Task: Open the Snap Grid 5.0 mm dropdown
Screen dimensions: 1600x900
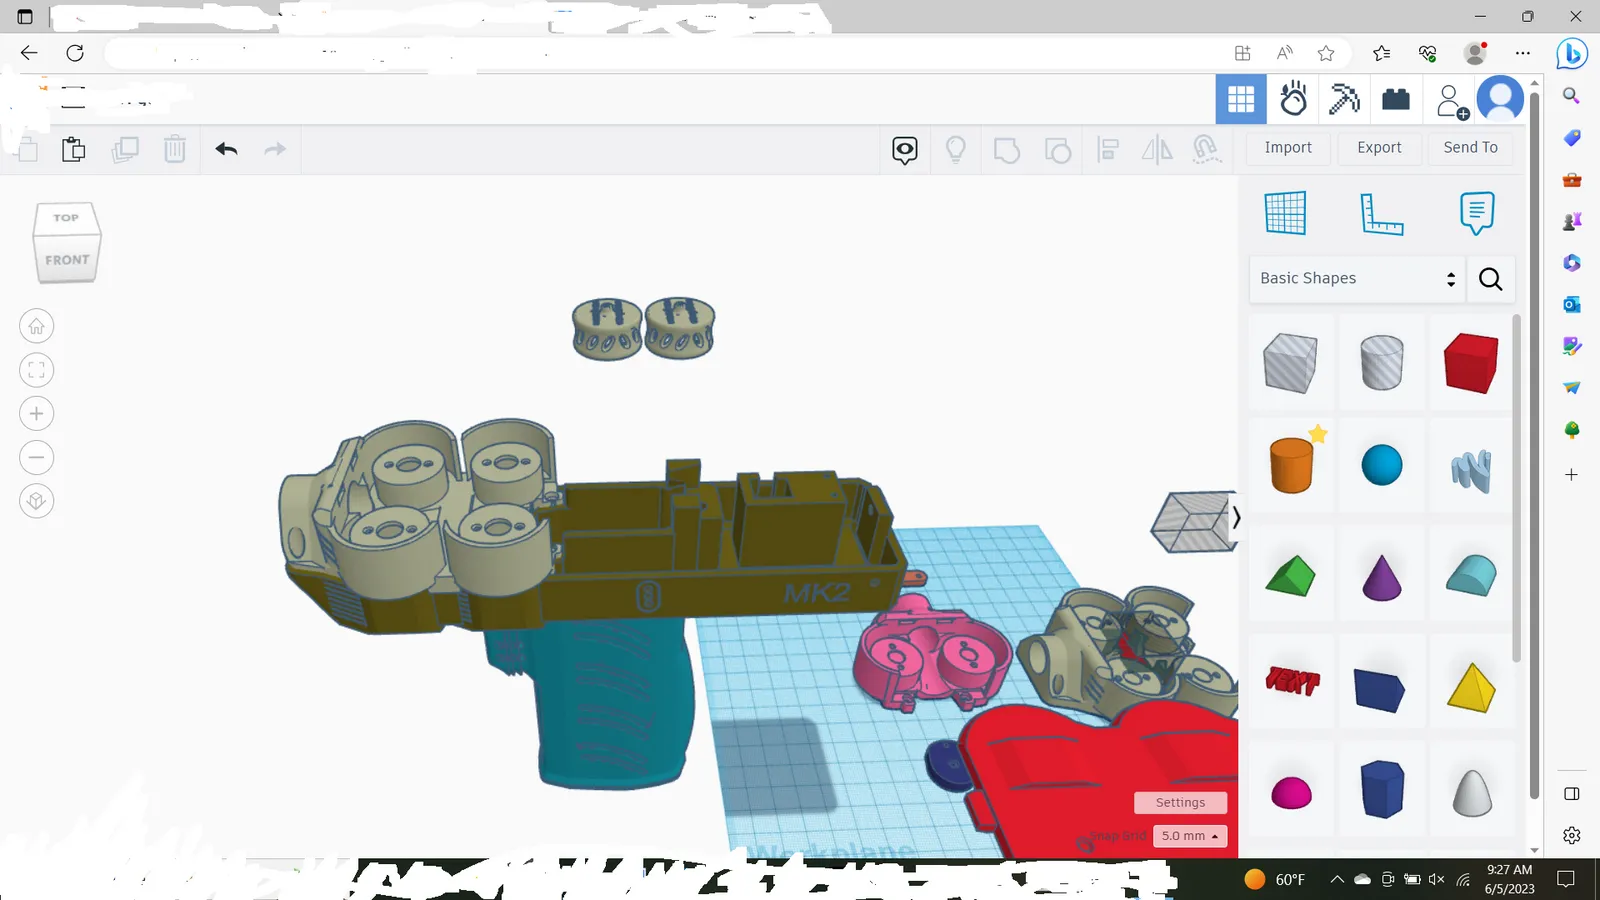Action: point(1190,836)
